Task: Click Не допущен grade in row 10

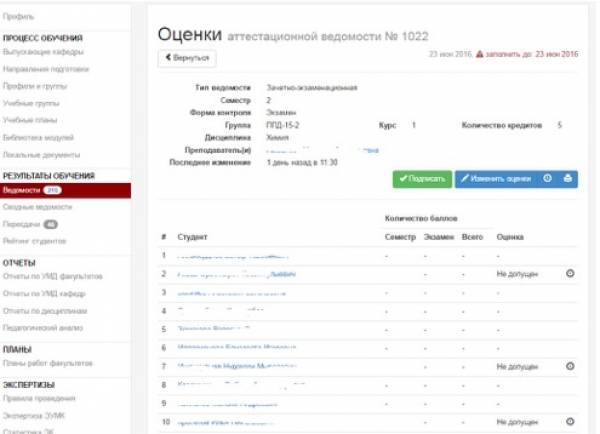Action: (x=517, y=422)
